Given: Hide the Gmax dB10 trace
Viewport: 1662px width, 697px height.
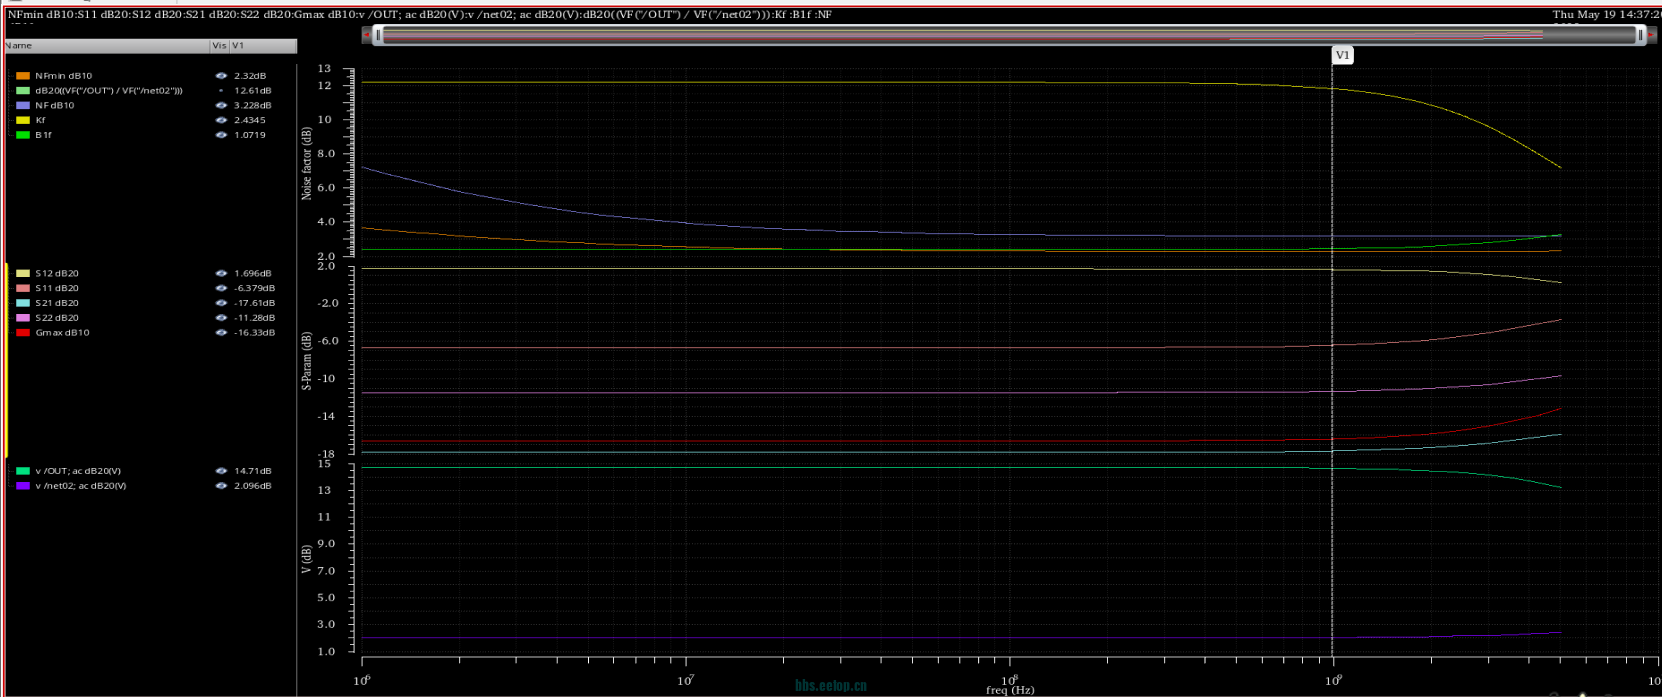Looking at the screenshot, I should click(221, 333).
